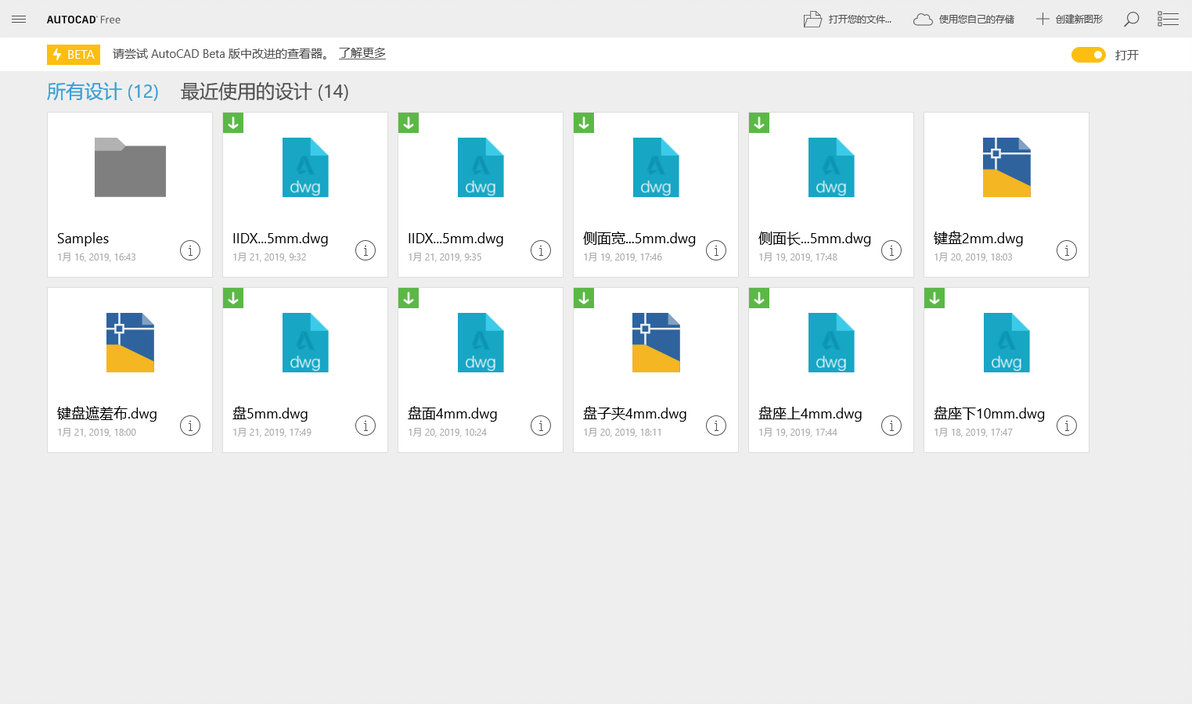This screenshot has width=1192, height=704.
Task: Open info for IIDX file dated 9:32
Action: [x=366, y=250]
